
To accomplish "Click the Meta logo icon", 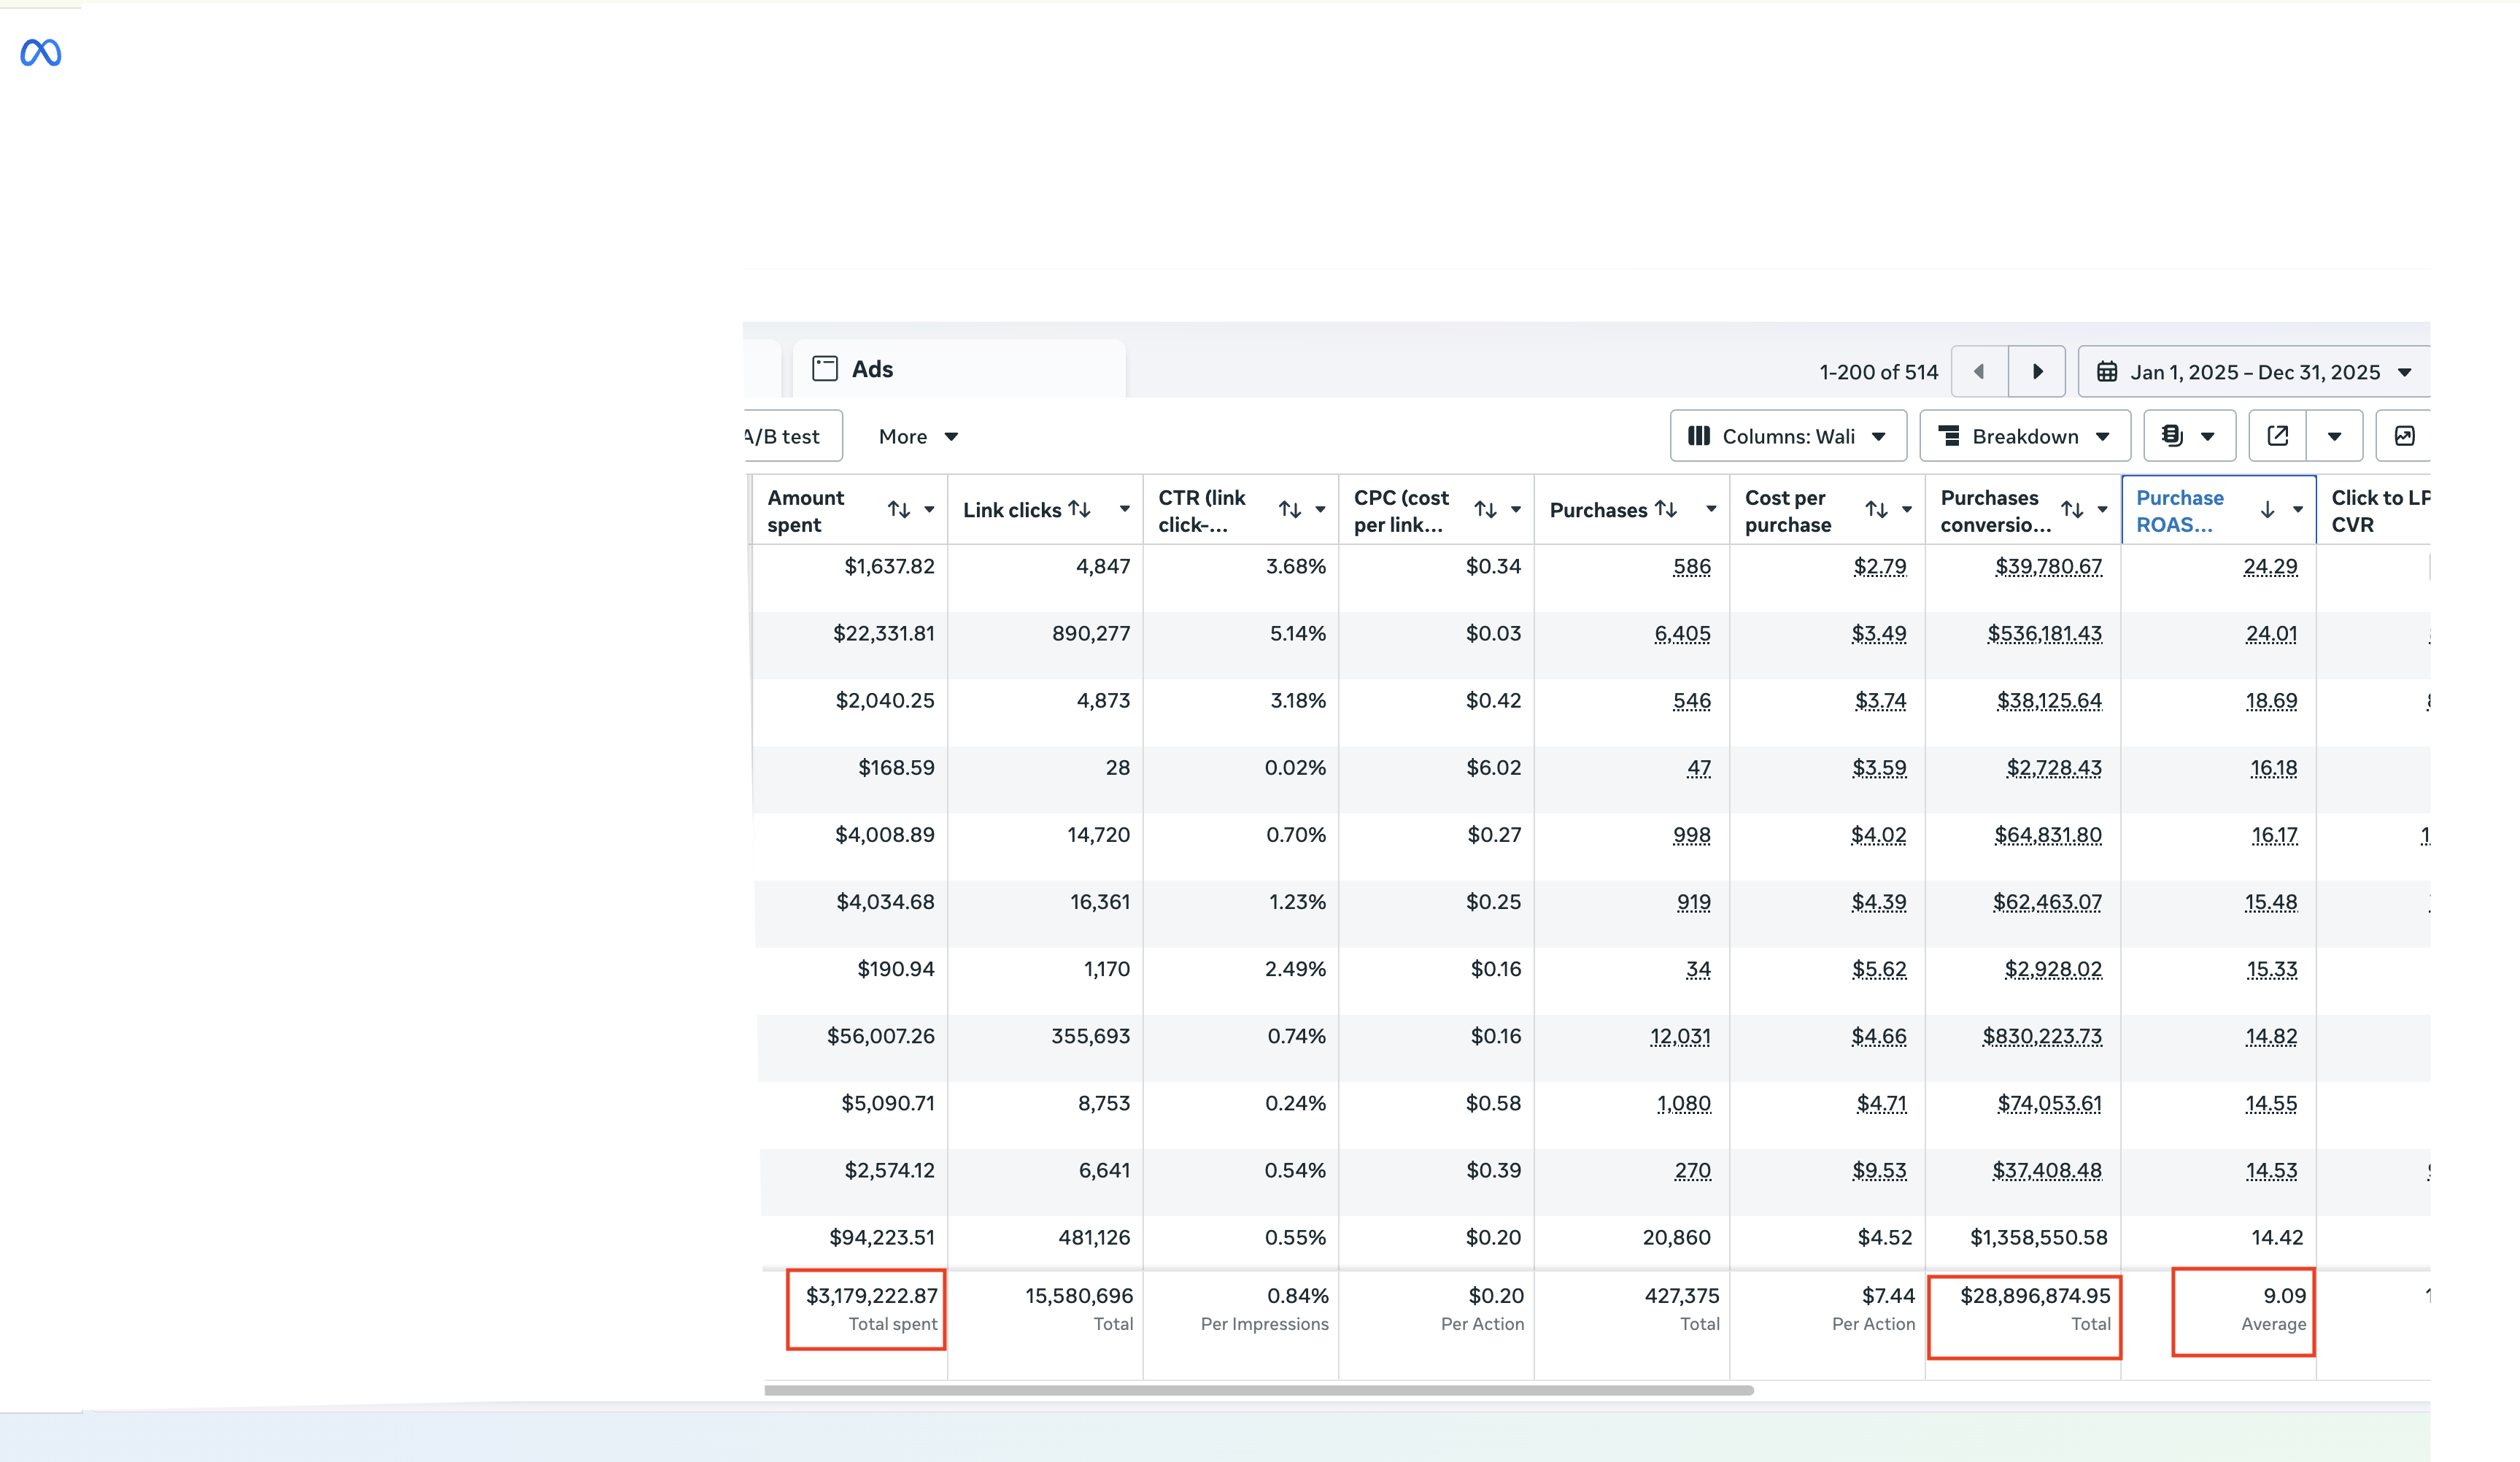I will (41, 52).
